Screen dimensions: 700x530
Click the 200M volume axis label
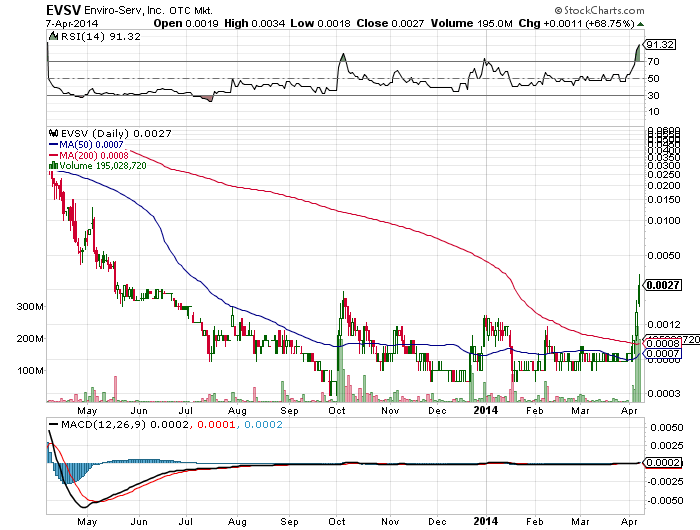click(30, 339)
